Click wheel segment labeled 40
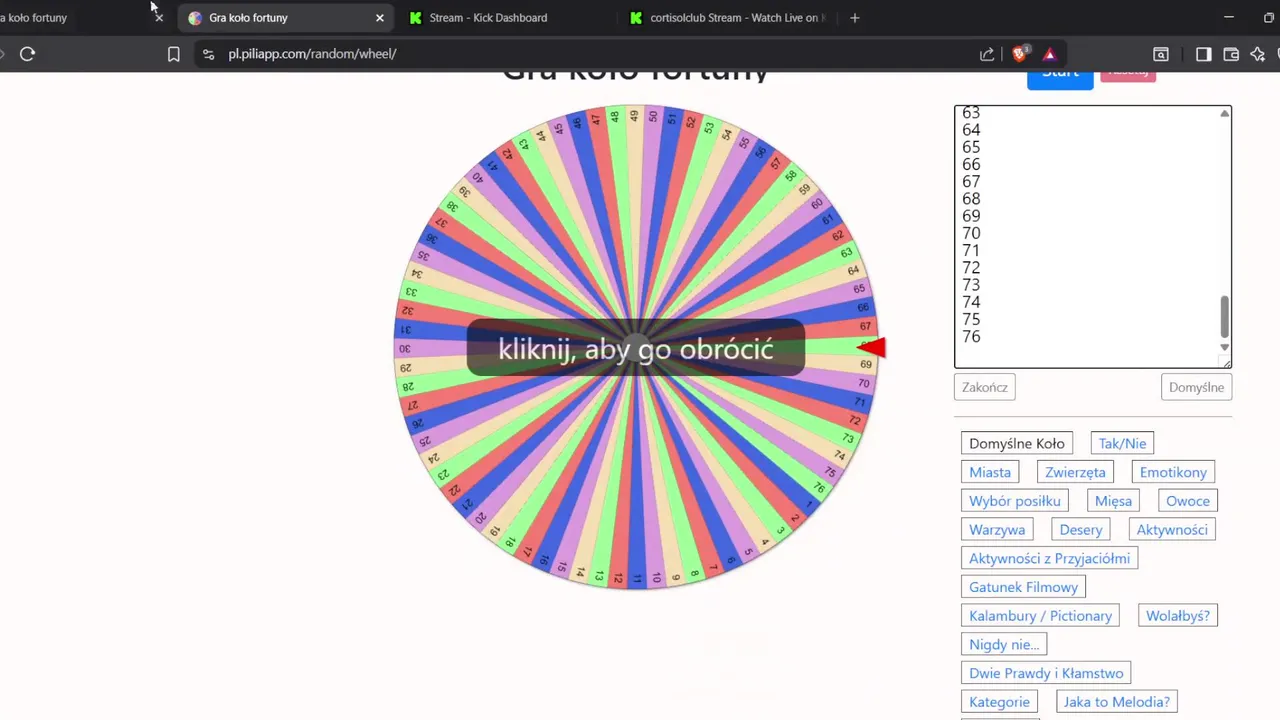 [x=477, y=177]
